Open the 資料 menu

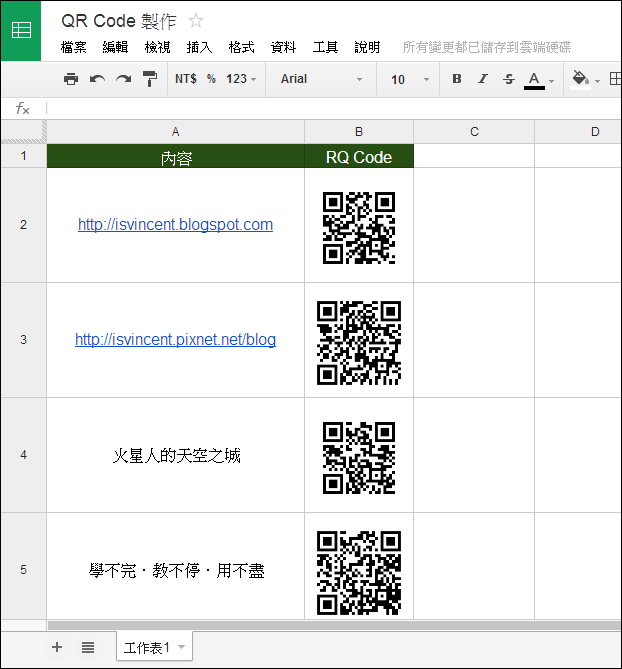283,47
